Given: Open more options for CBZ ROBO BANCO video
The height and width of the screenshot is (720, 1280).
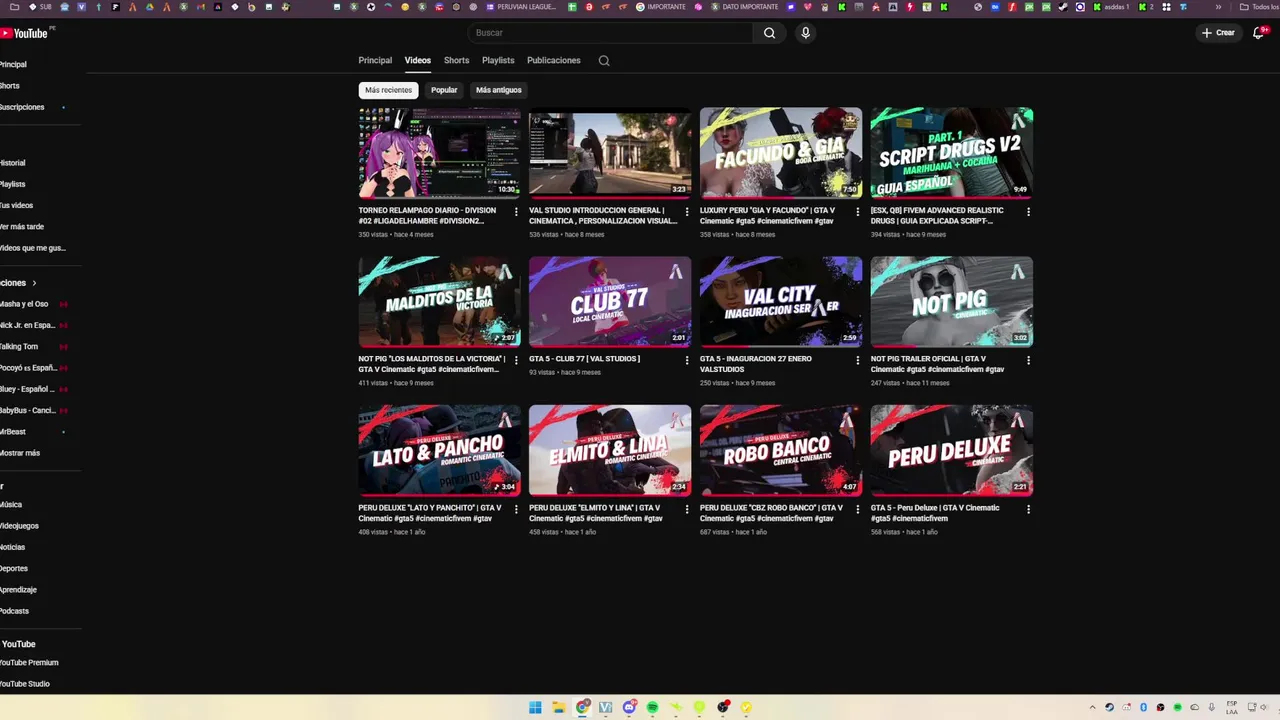Looking at the screenshot, I should tap(857, 509).
